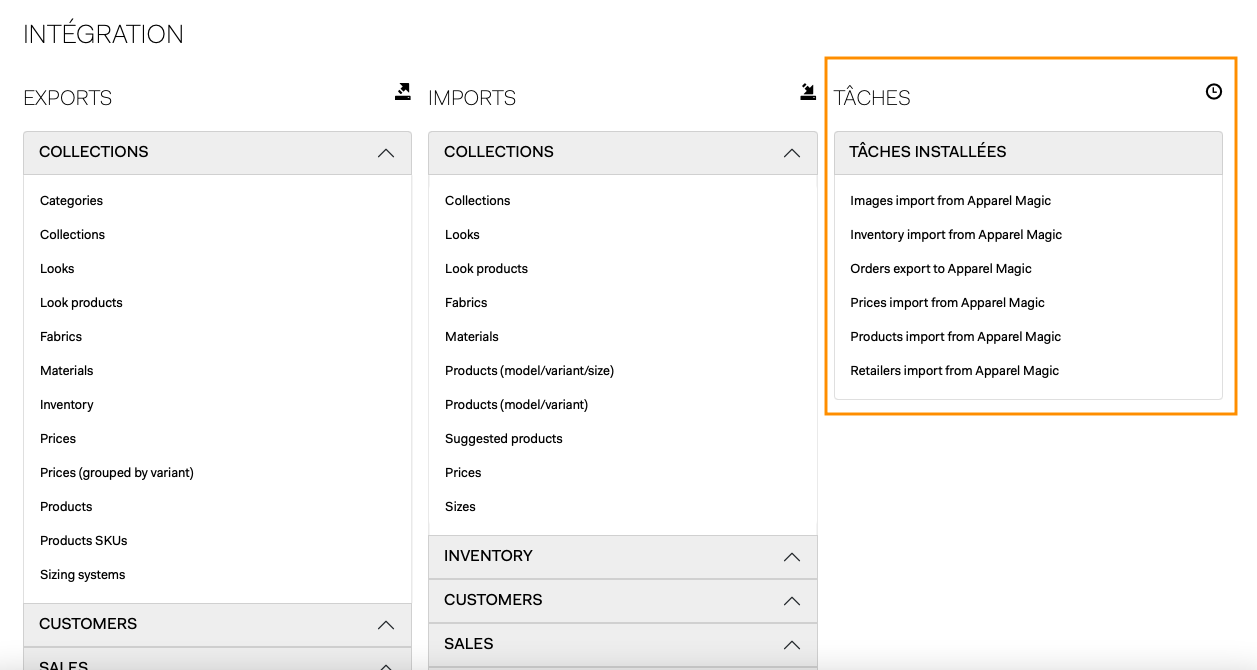
Task: Open Retailers import from Apparel Magic task
Action: [954, 371]
